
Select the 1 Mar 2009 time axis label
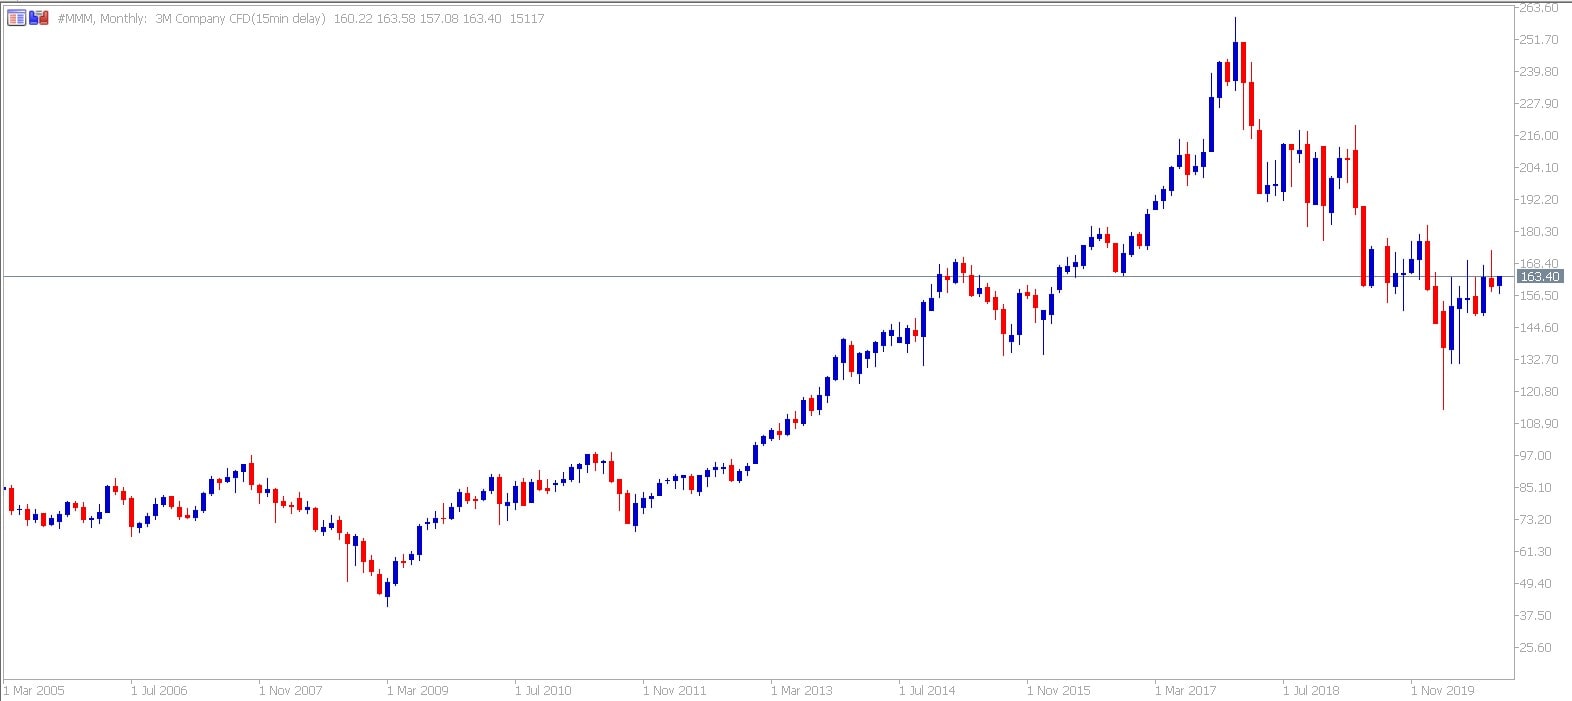[419, 690]
